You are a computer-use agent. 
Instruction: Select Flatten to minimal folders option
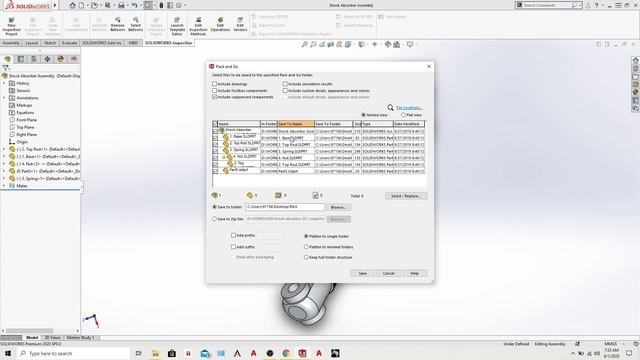306,247
